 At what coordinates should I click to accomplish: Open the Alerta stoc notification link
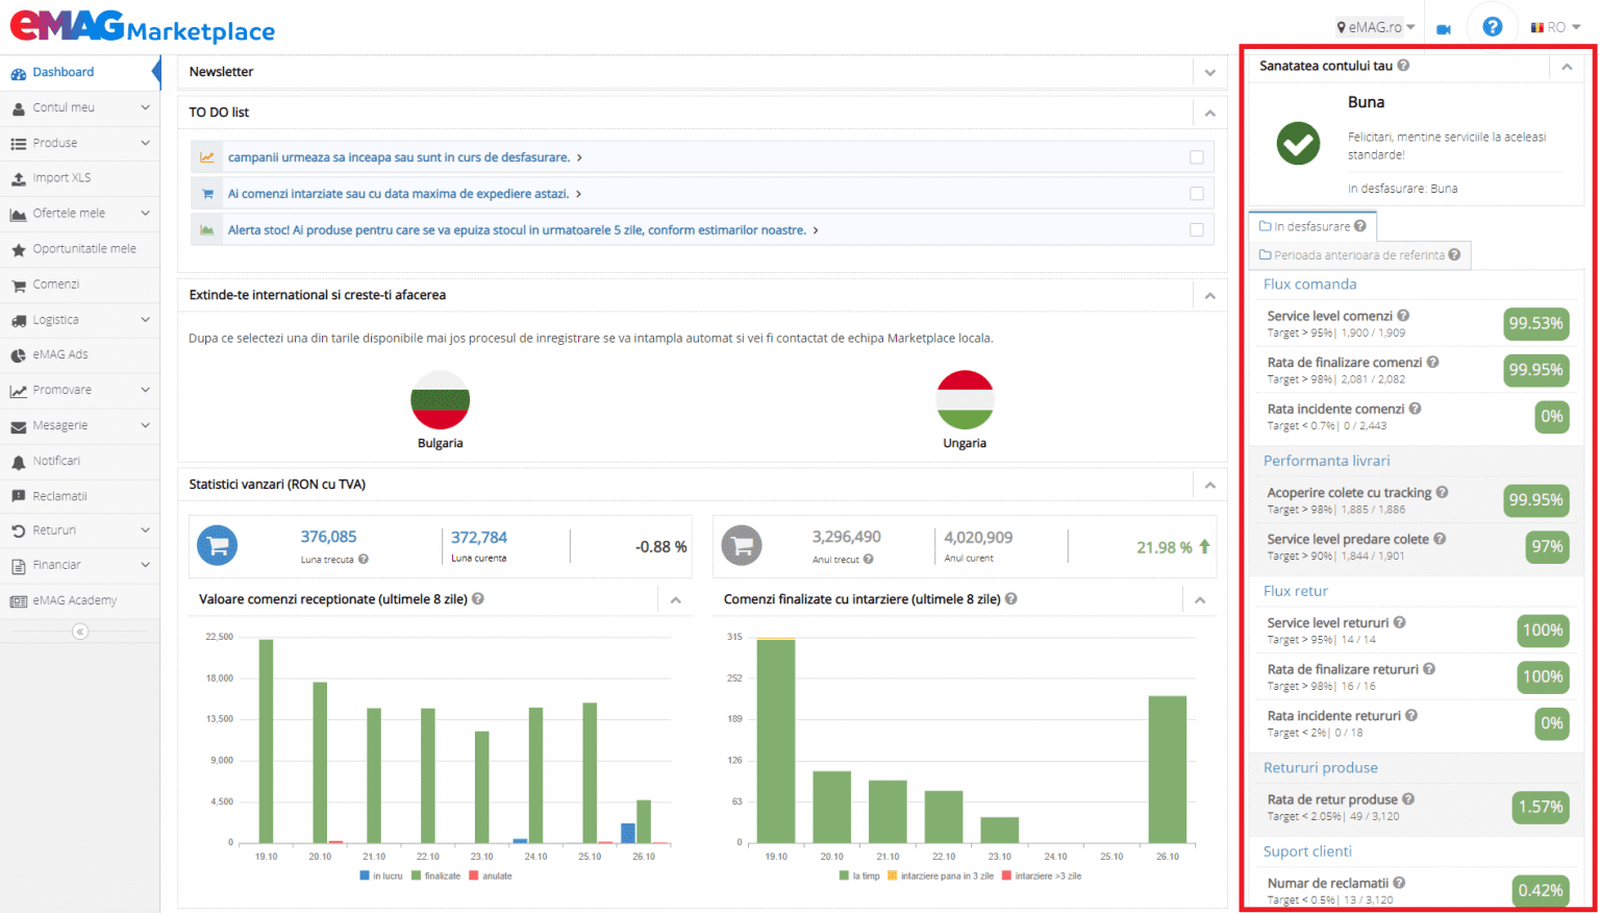pos(516,230)
